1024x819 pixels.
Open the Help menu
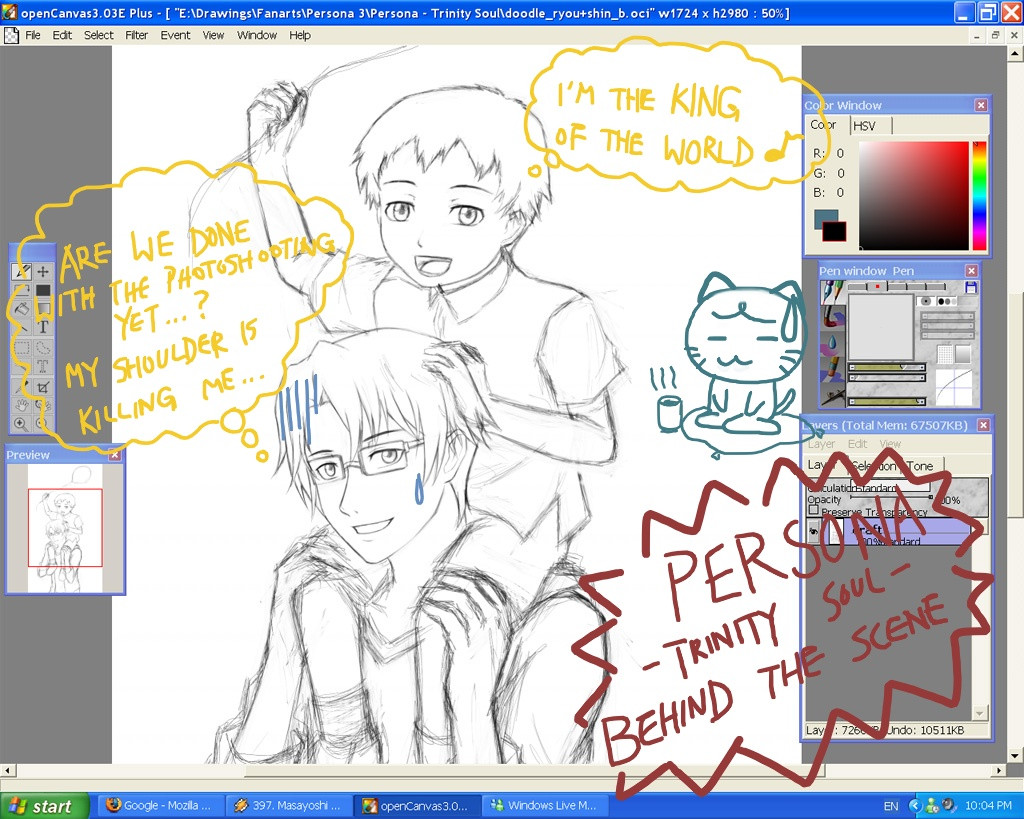300,35
